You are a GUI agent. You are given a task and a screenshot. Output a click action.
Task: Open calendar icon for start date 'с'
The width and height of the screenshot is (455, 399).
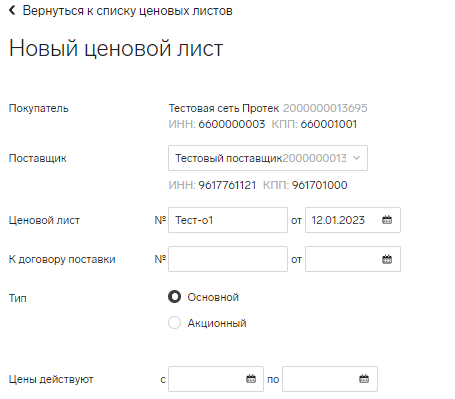[x=251, y=379]
